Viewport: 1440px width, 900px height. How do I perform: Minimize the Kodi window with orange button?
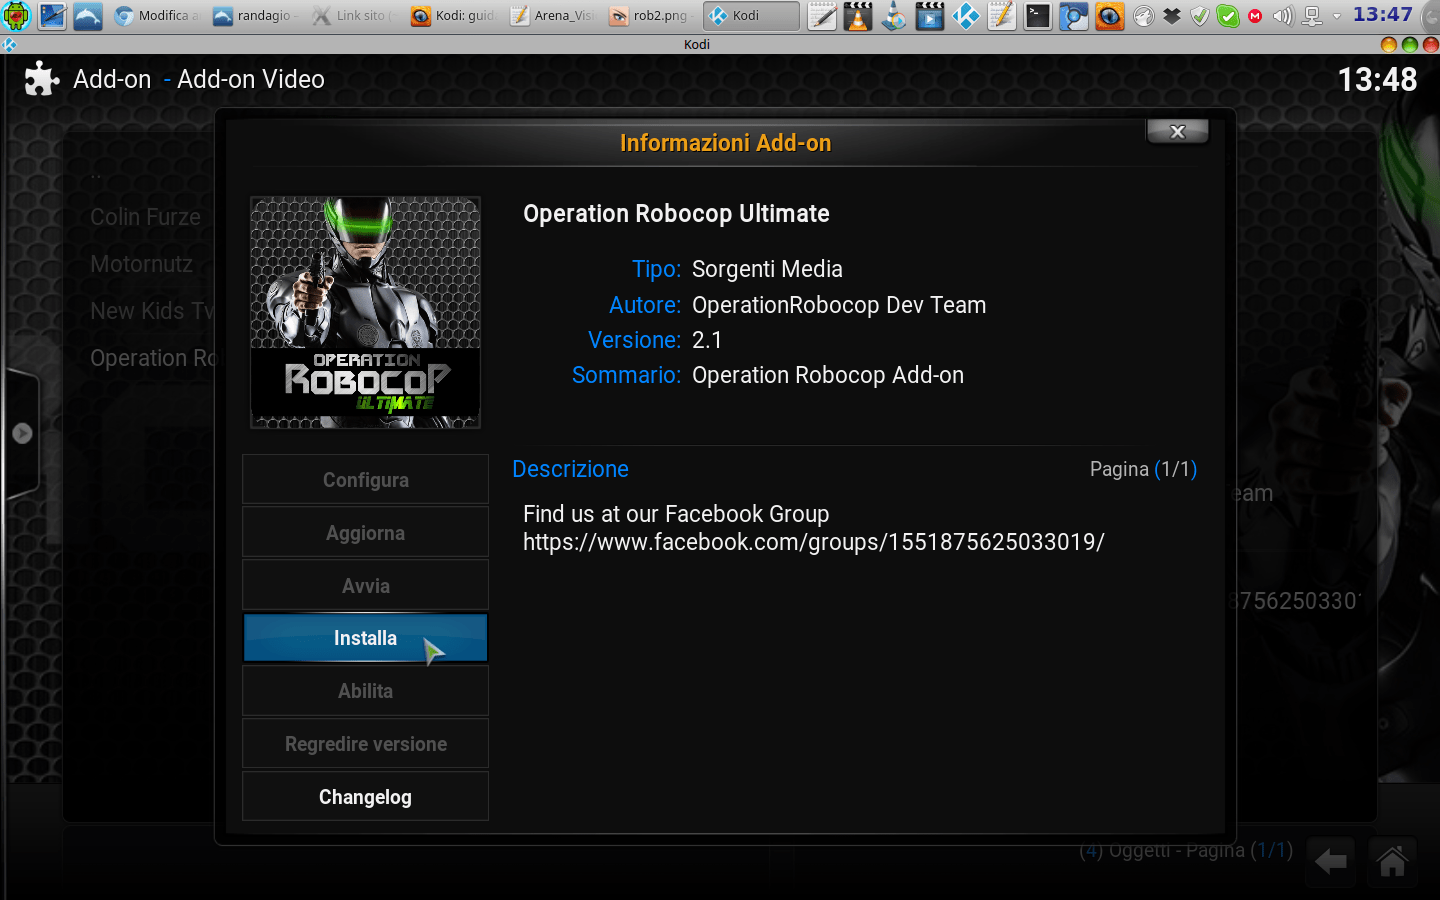pyautogui.click(x=1388, y=44)
